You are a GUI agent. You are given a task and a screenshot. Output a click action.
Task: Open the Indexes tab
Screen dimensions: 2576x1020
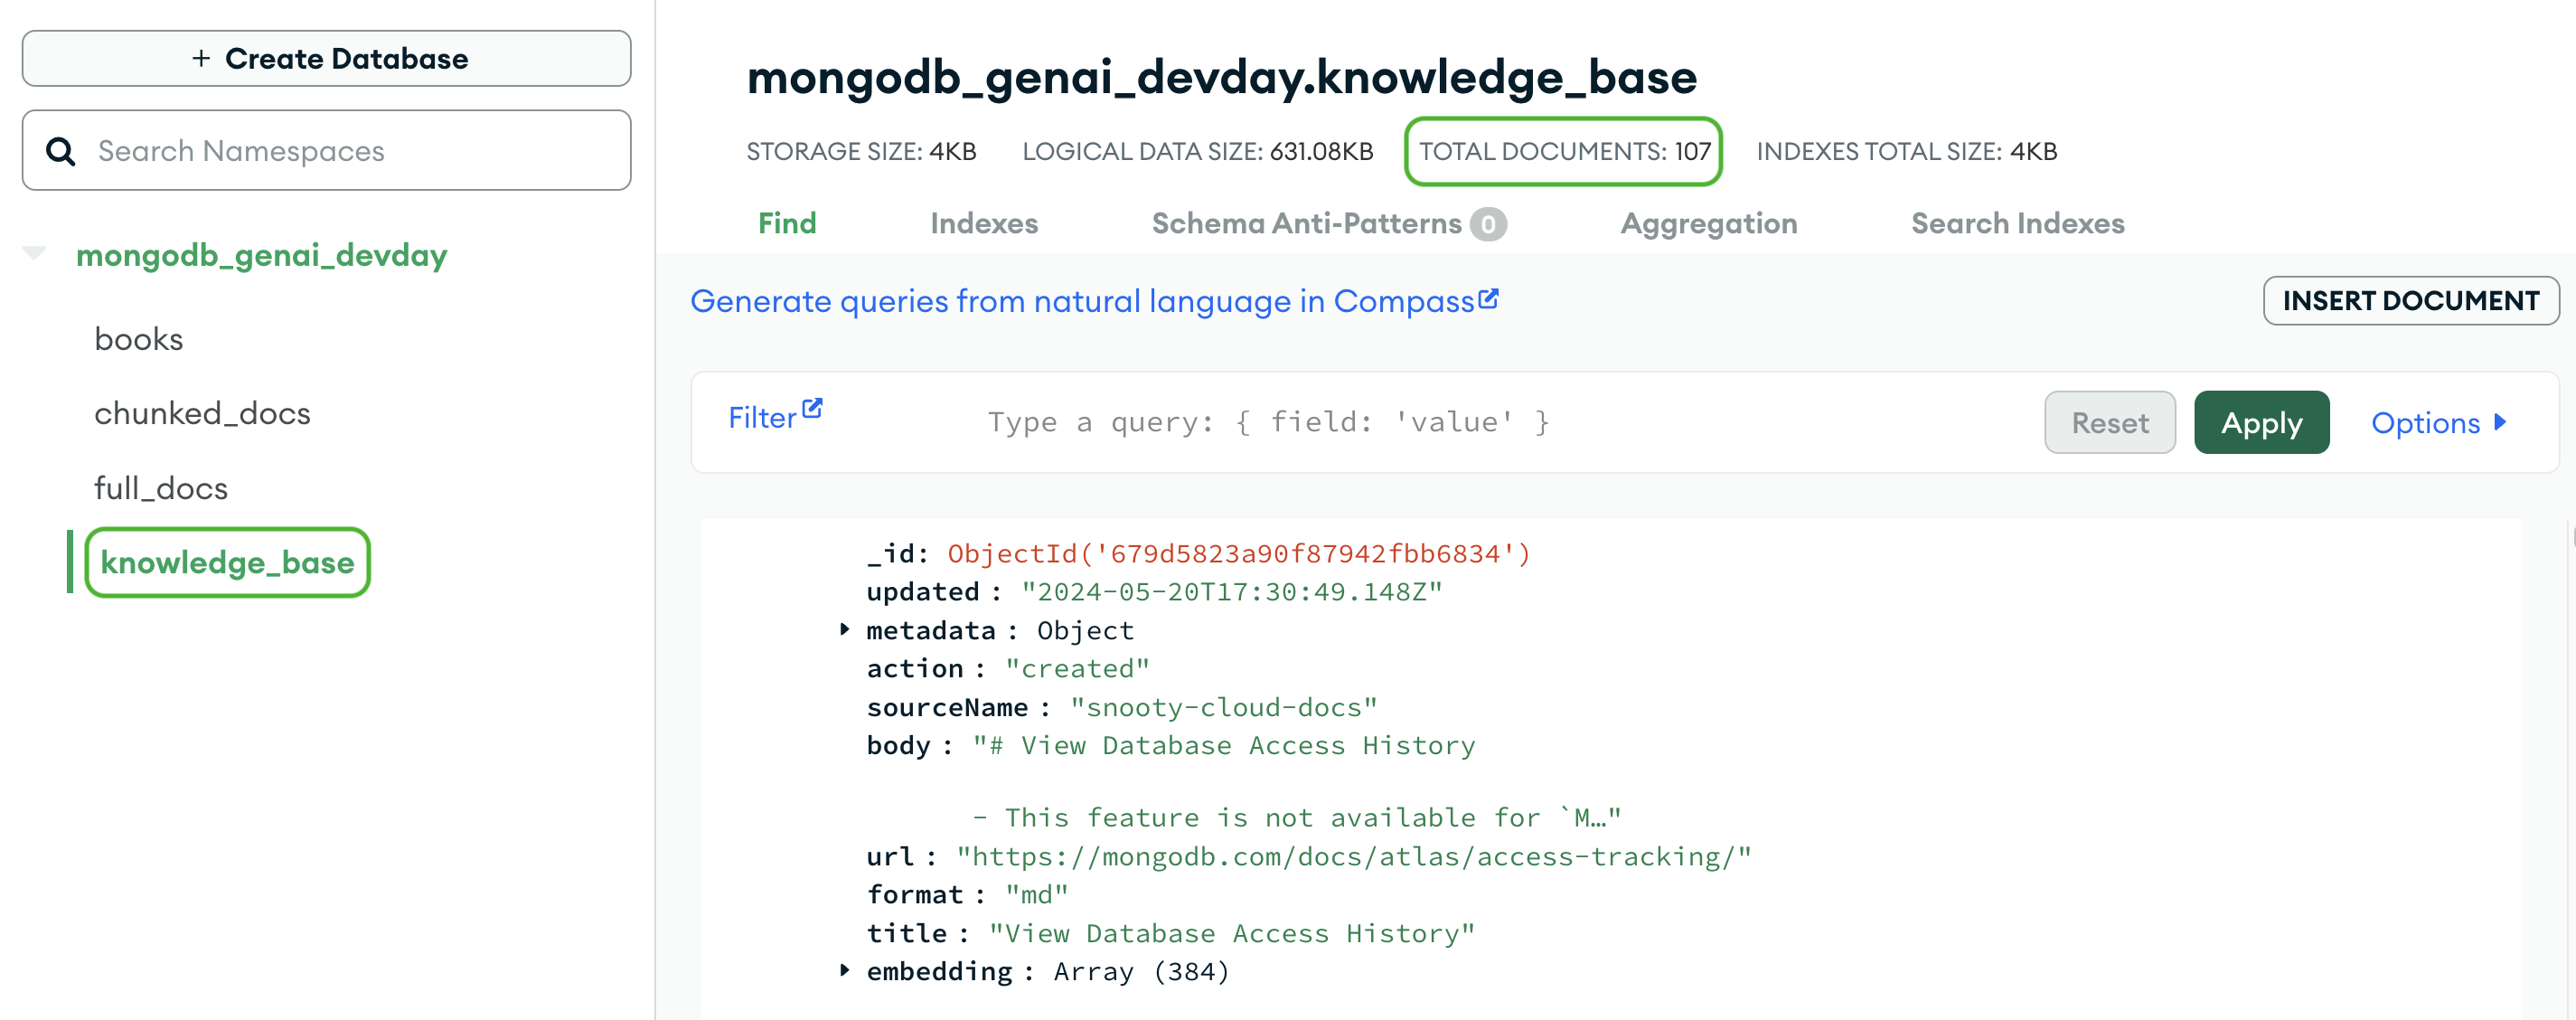point(984,223)
